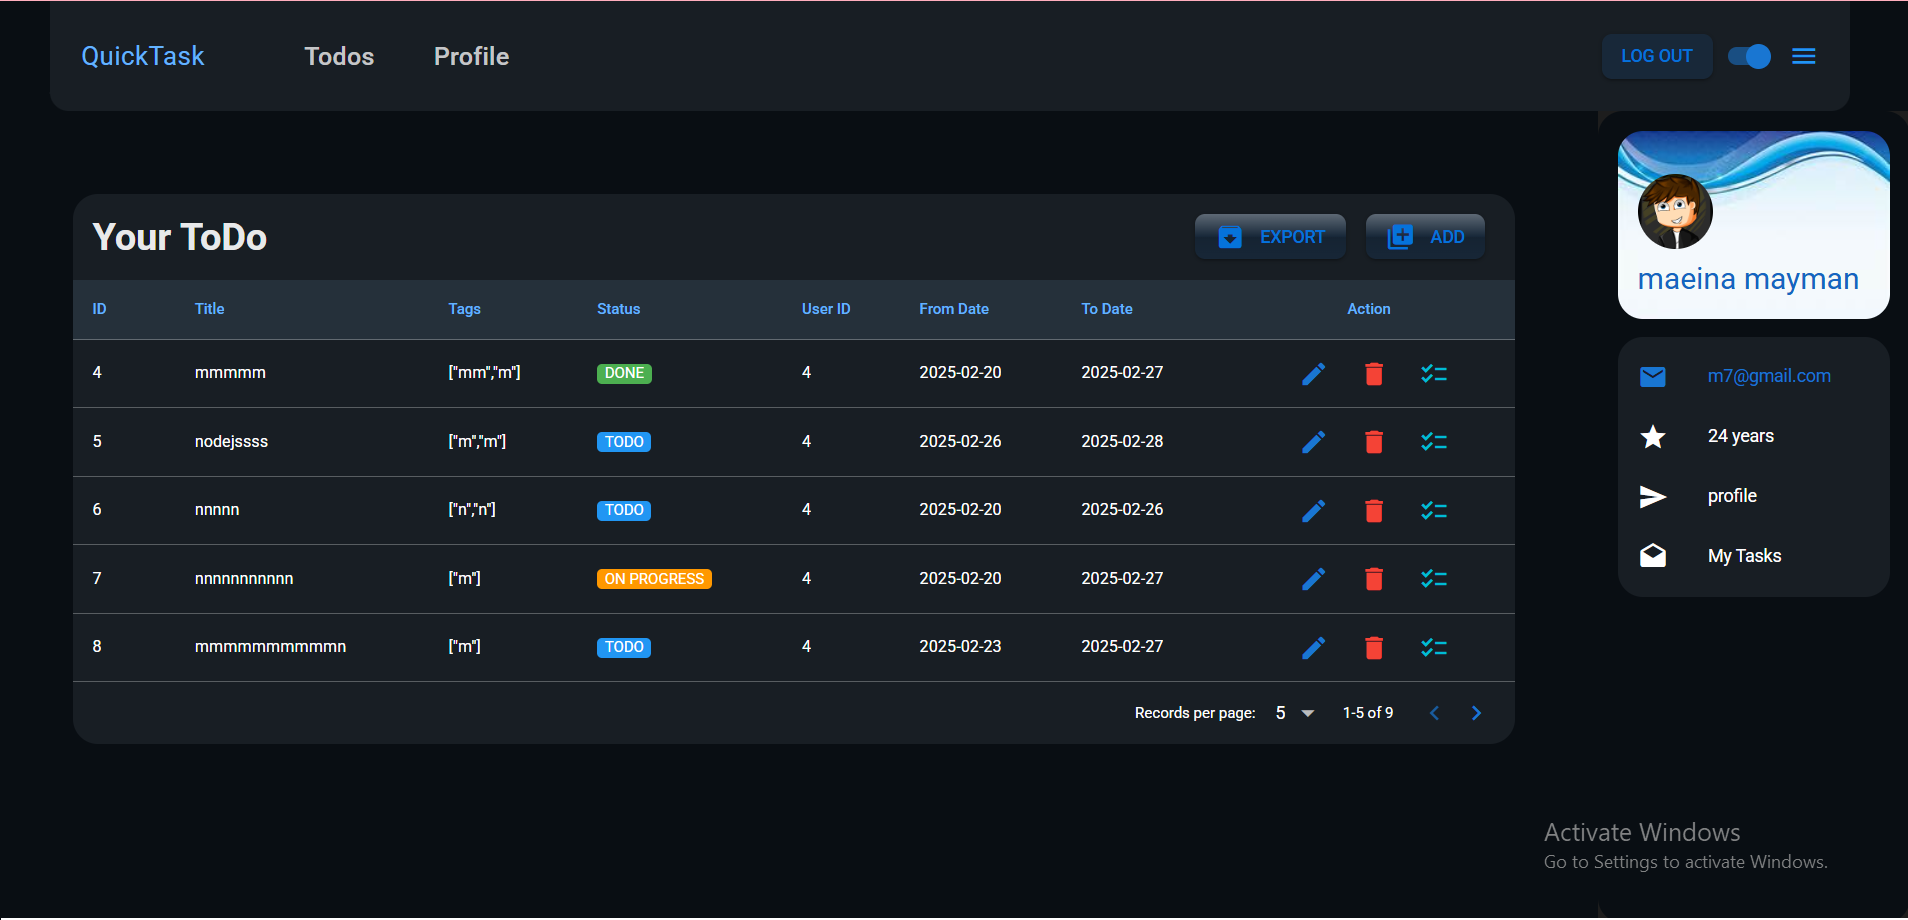
Task: Go to next page of todos
Action: click(x=1476, y=713)
